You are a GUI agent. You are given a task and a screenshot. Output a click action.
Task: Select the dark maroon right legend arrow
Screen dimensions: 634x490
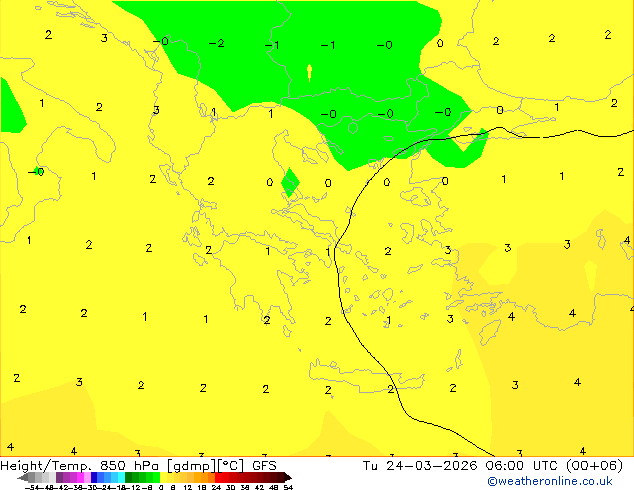(288, 477)
